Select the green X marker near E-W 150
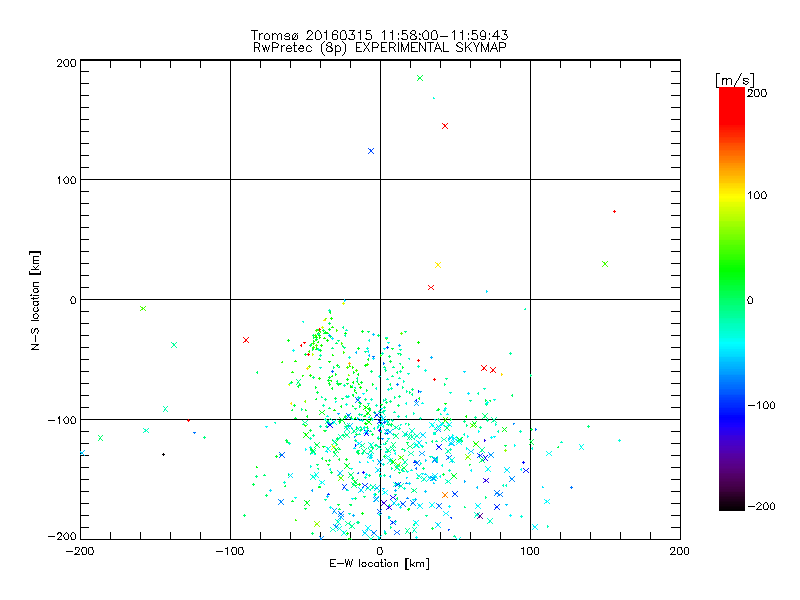The width and height of the screenshot is (800, 600). click(x=605, y=264)
